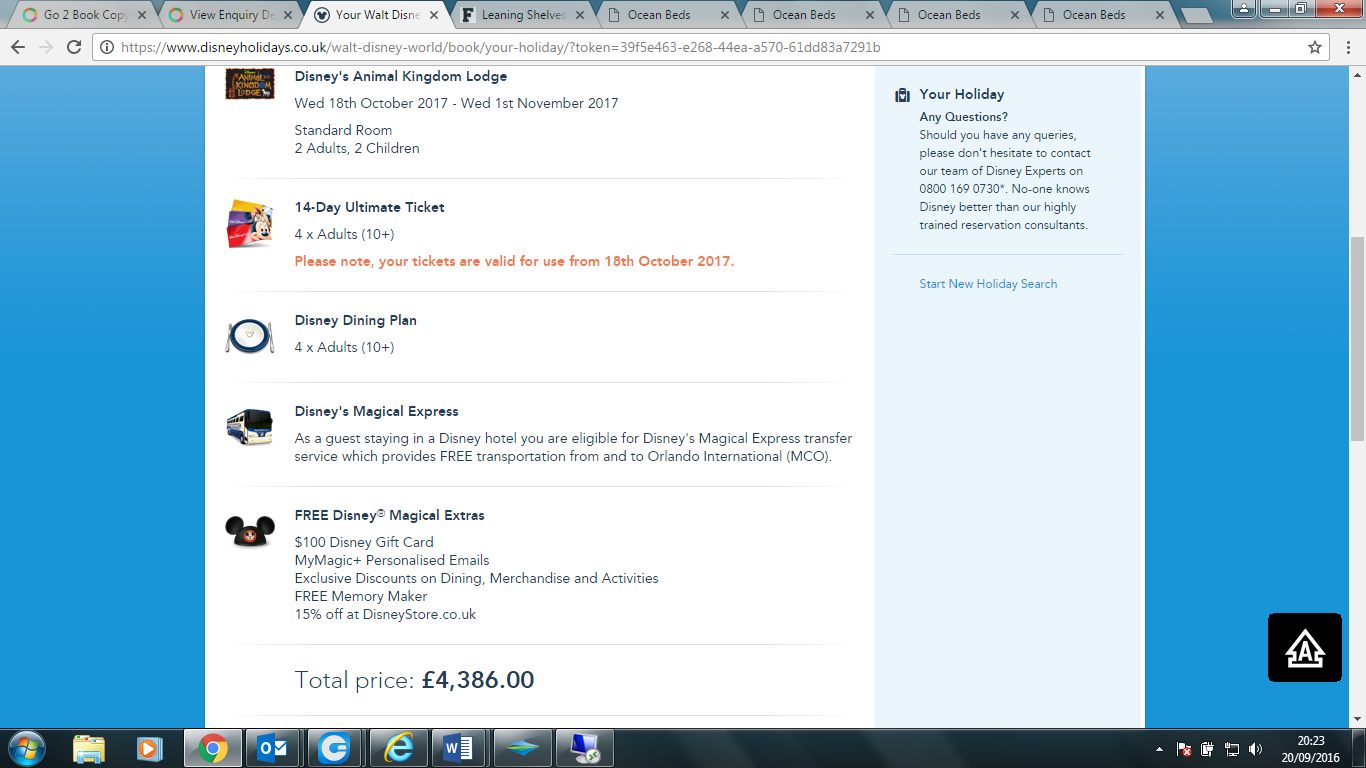Screen dimensions: 1366x768
Task: Click the $100 Disney Gift Card line
Action: pos(364,542)
